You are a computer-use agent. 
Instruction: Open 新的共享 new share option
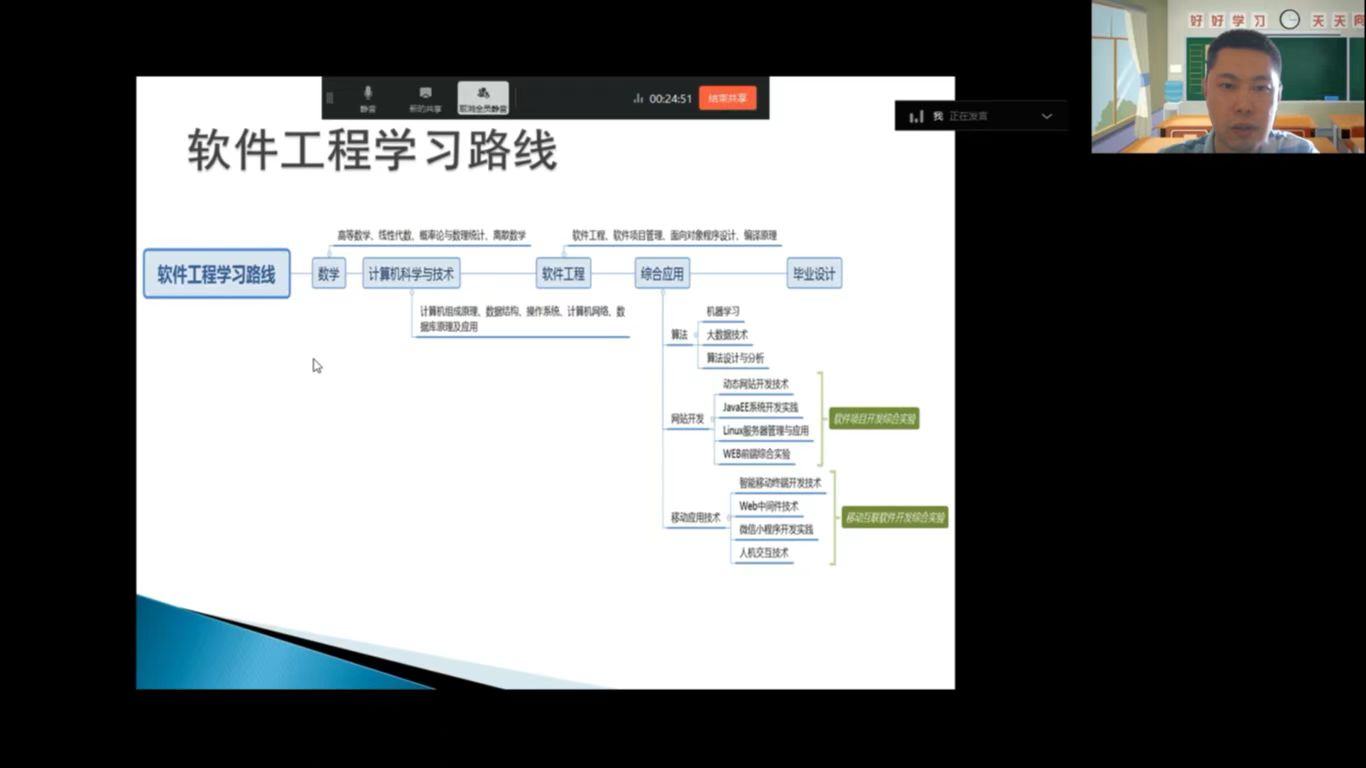tap(425, 98)
